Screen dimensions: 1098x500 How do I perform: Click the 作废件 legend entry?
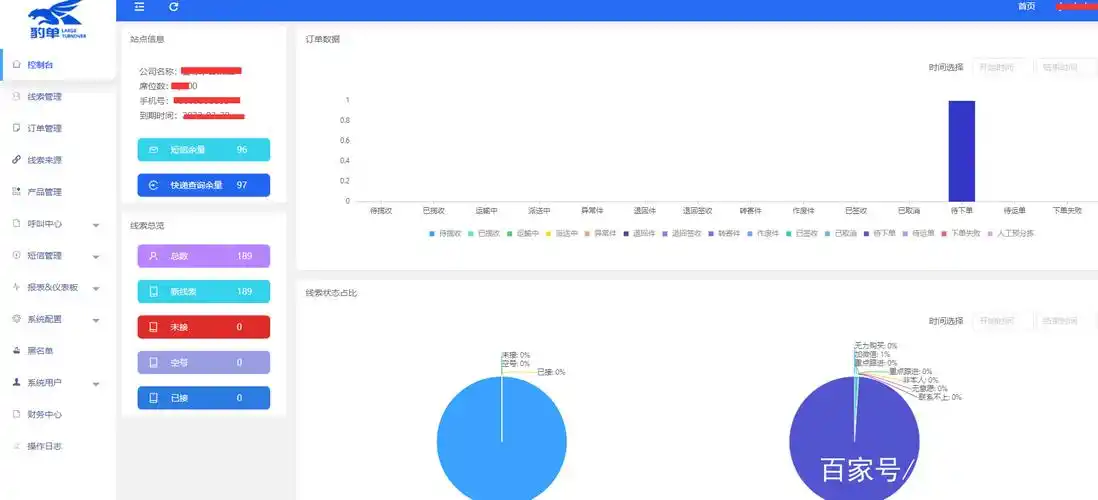tap(763, 233)
